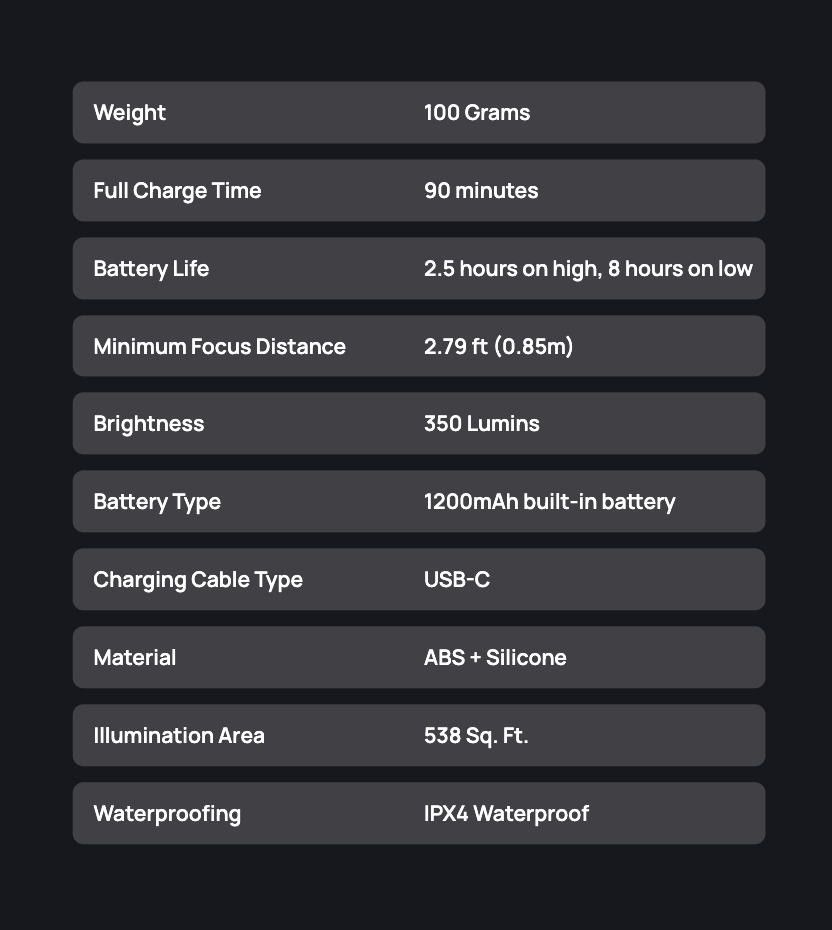Click the Minimum Focus Distance label
Viewport: 832px width, 930px height.
tap(219, 347)
